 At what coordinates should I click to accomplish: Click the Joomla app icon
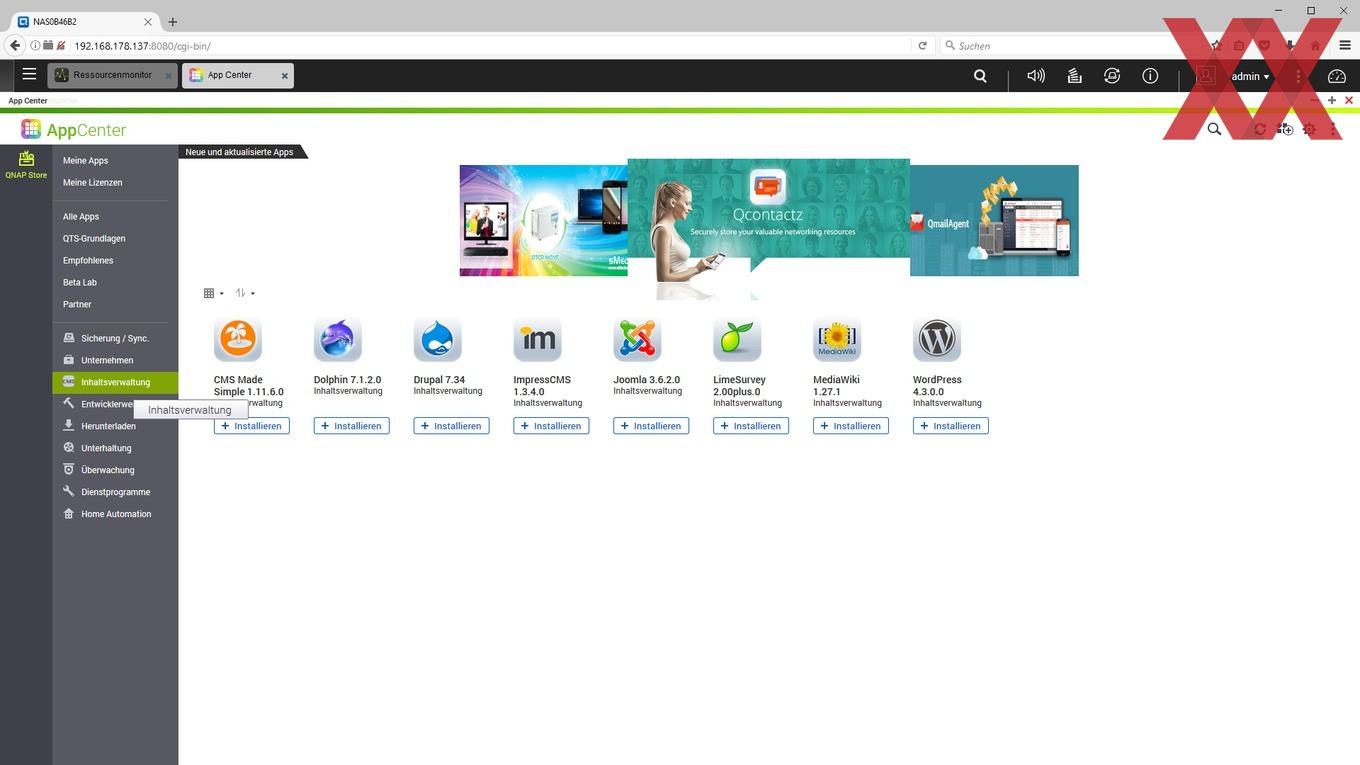coord(638,341)
